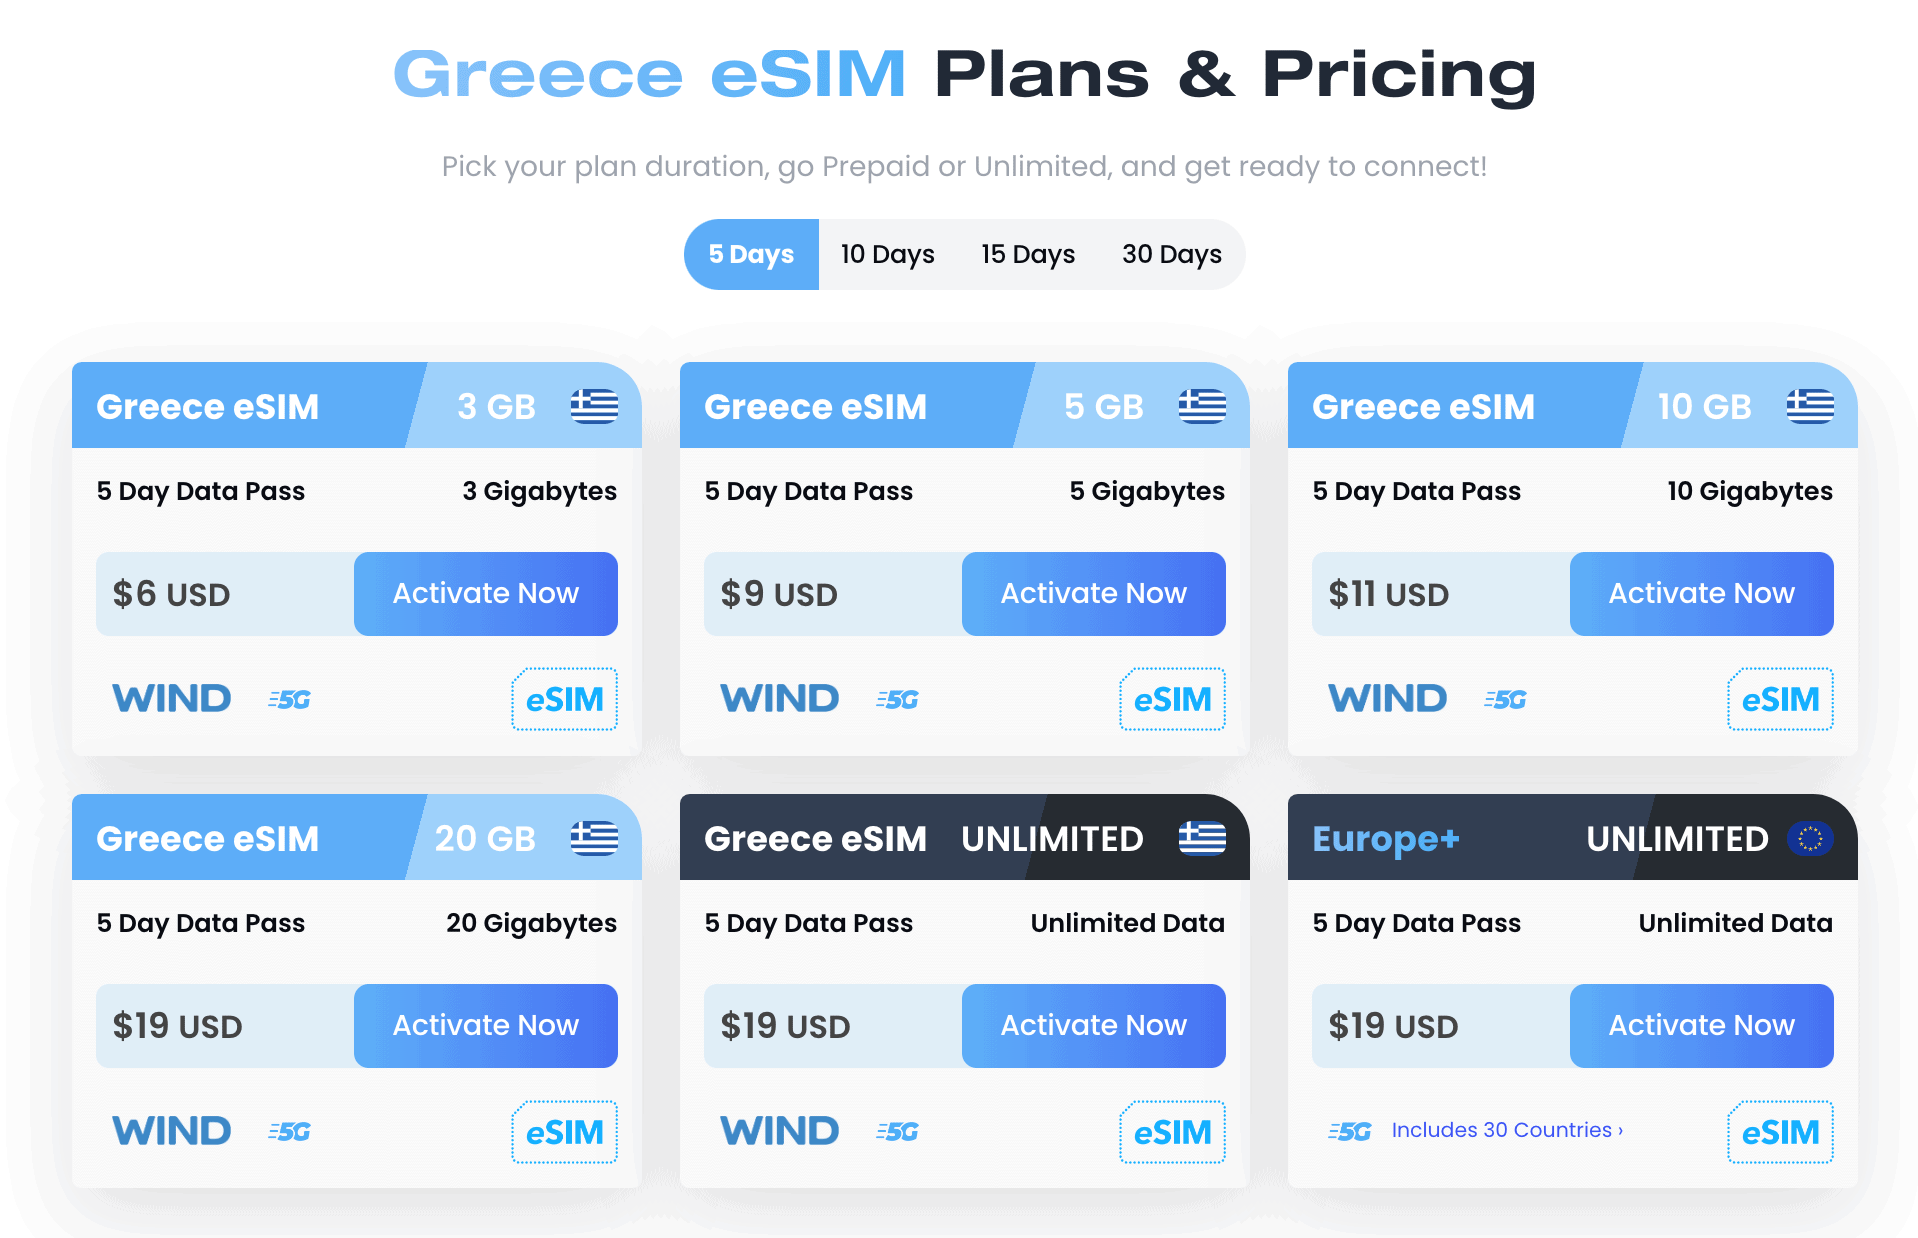Activate the $6 3 GB plan
The width and height of the screenshot is (1918, 1238).
point(485,593)
